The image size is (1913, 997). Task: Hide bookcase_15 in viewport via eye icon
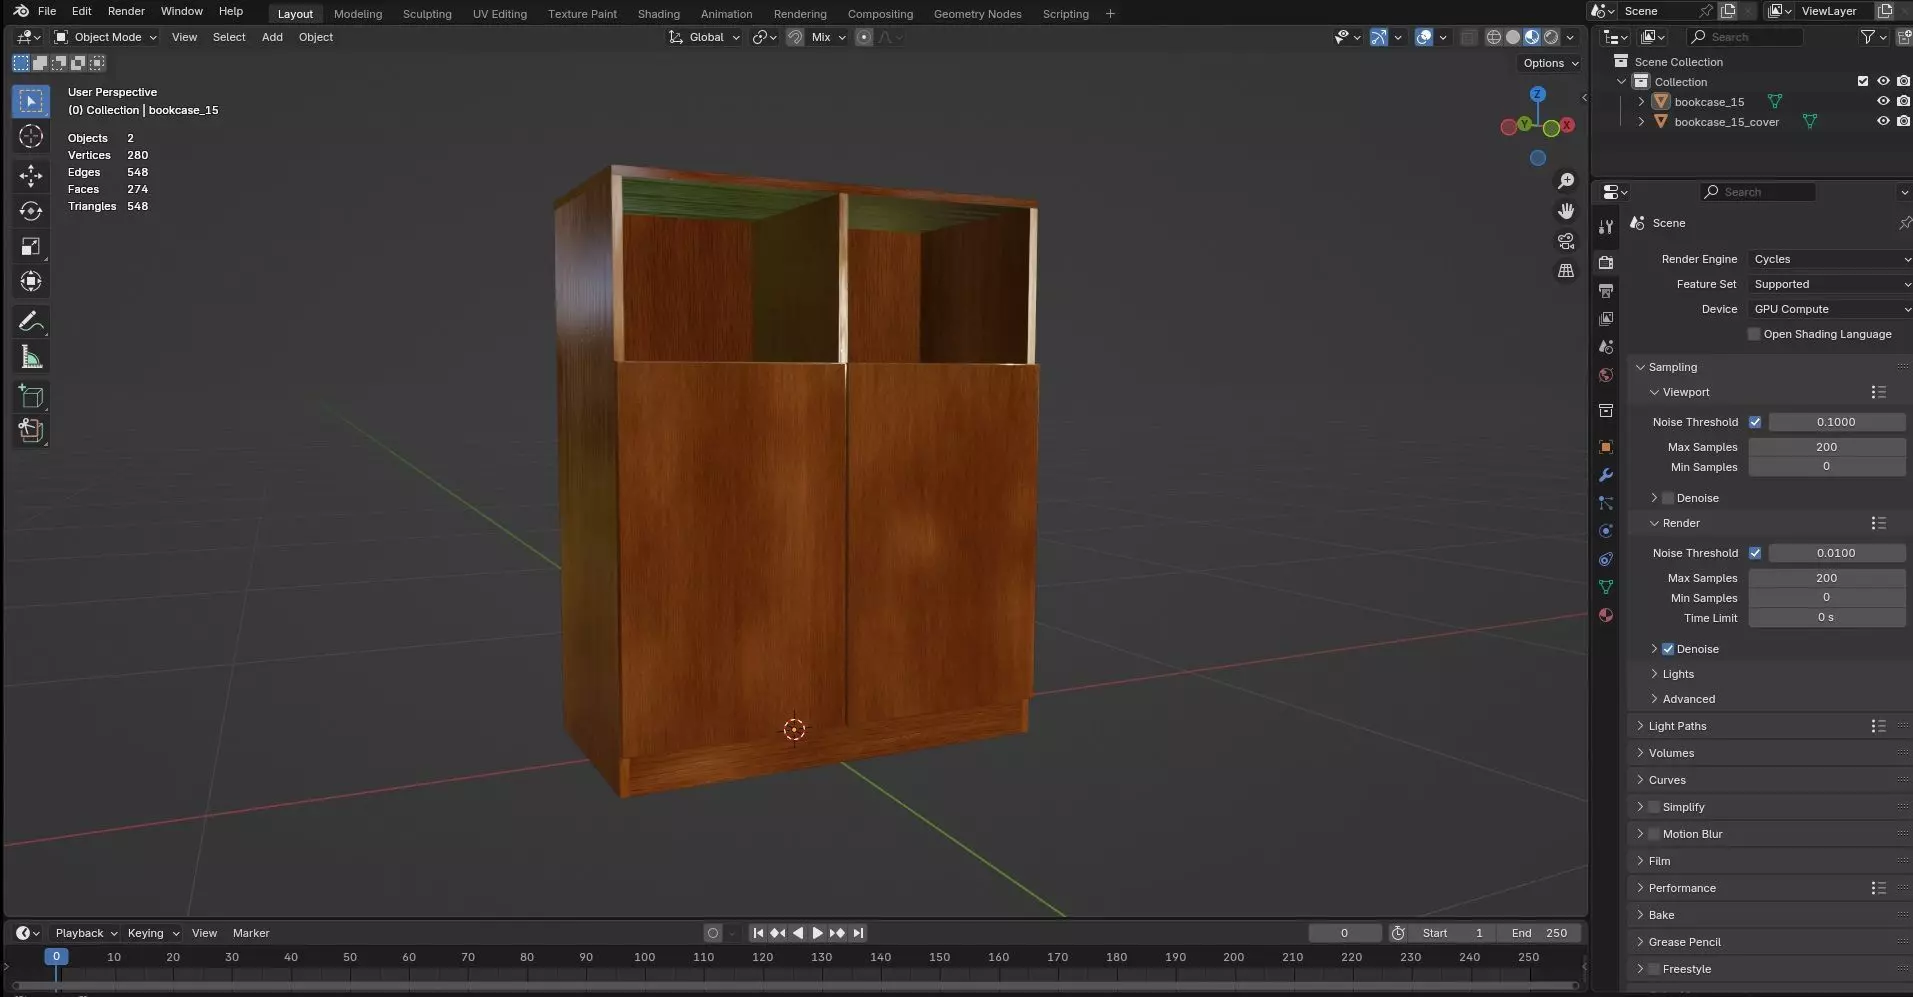click(x=1883, y=101)
